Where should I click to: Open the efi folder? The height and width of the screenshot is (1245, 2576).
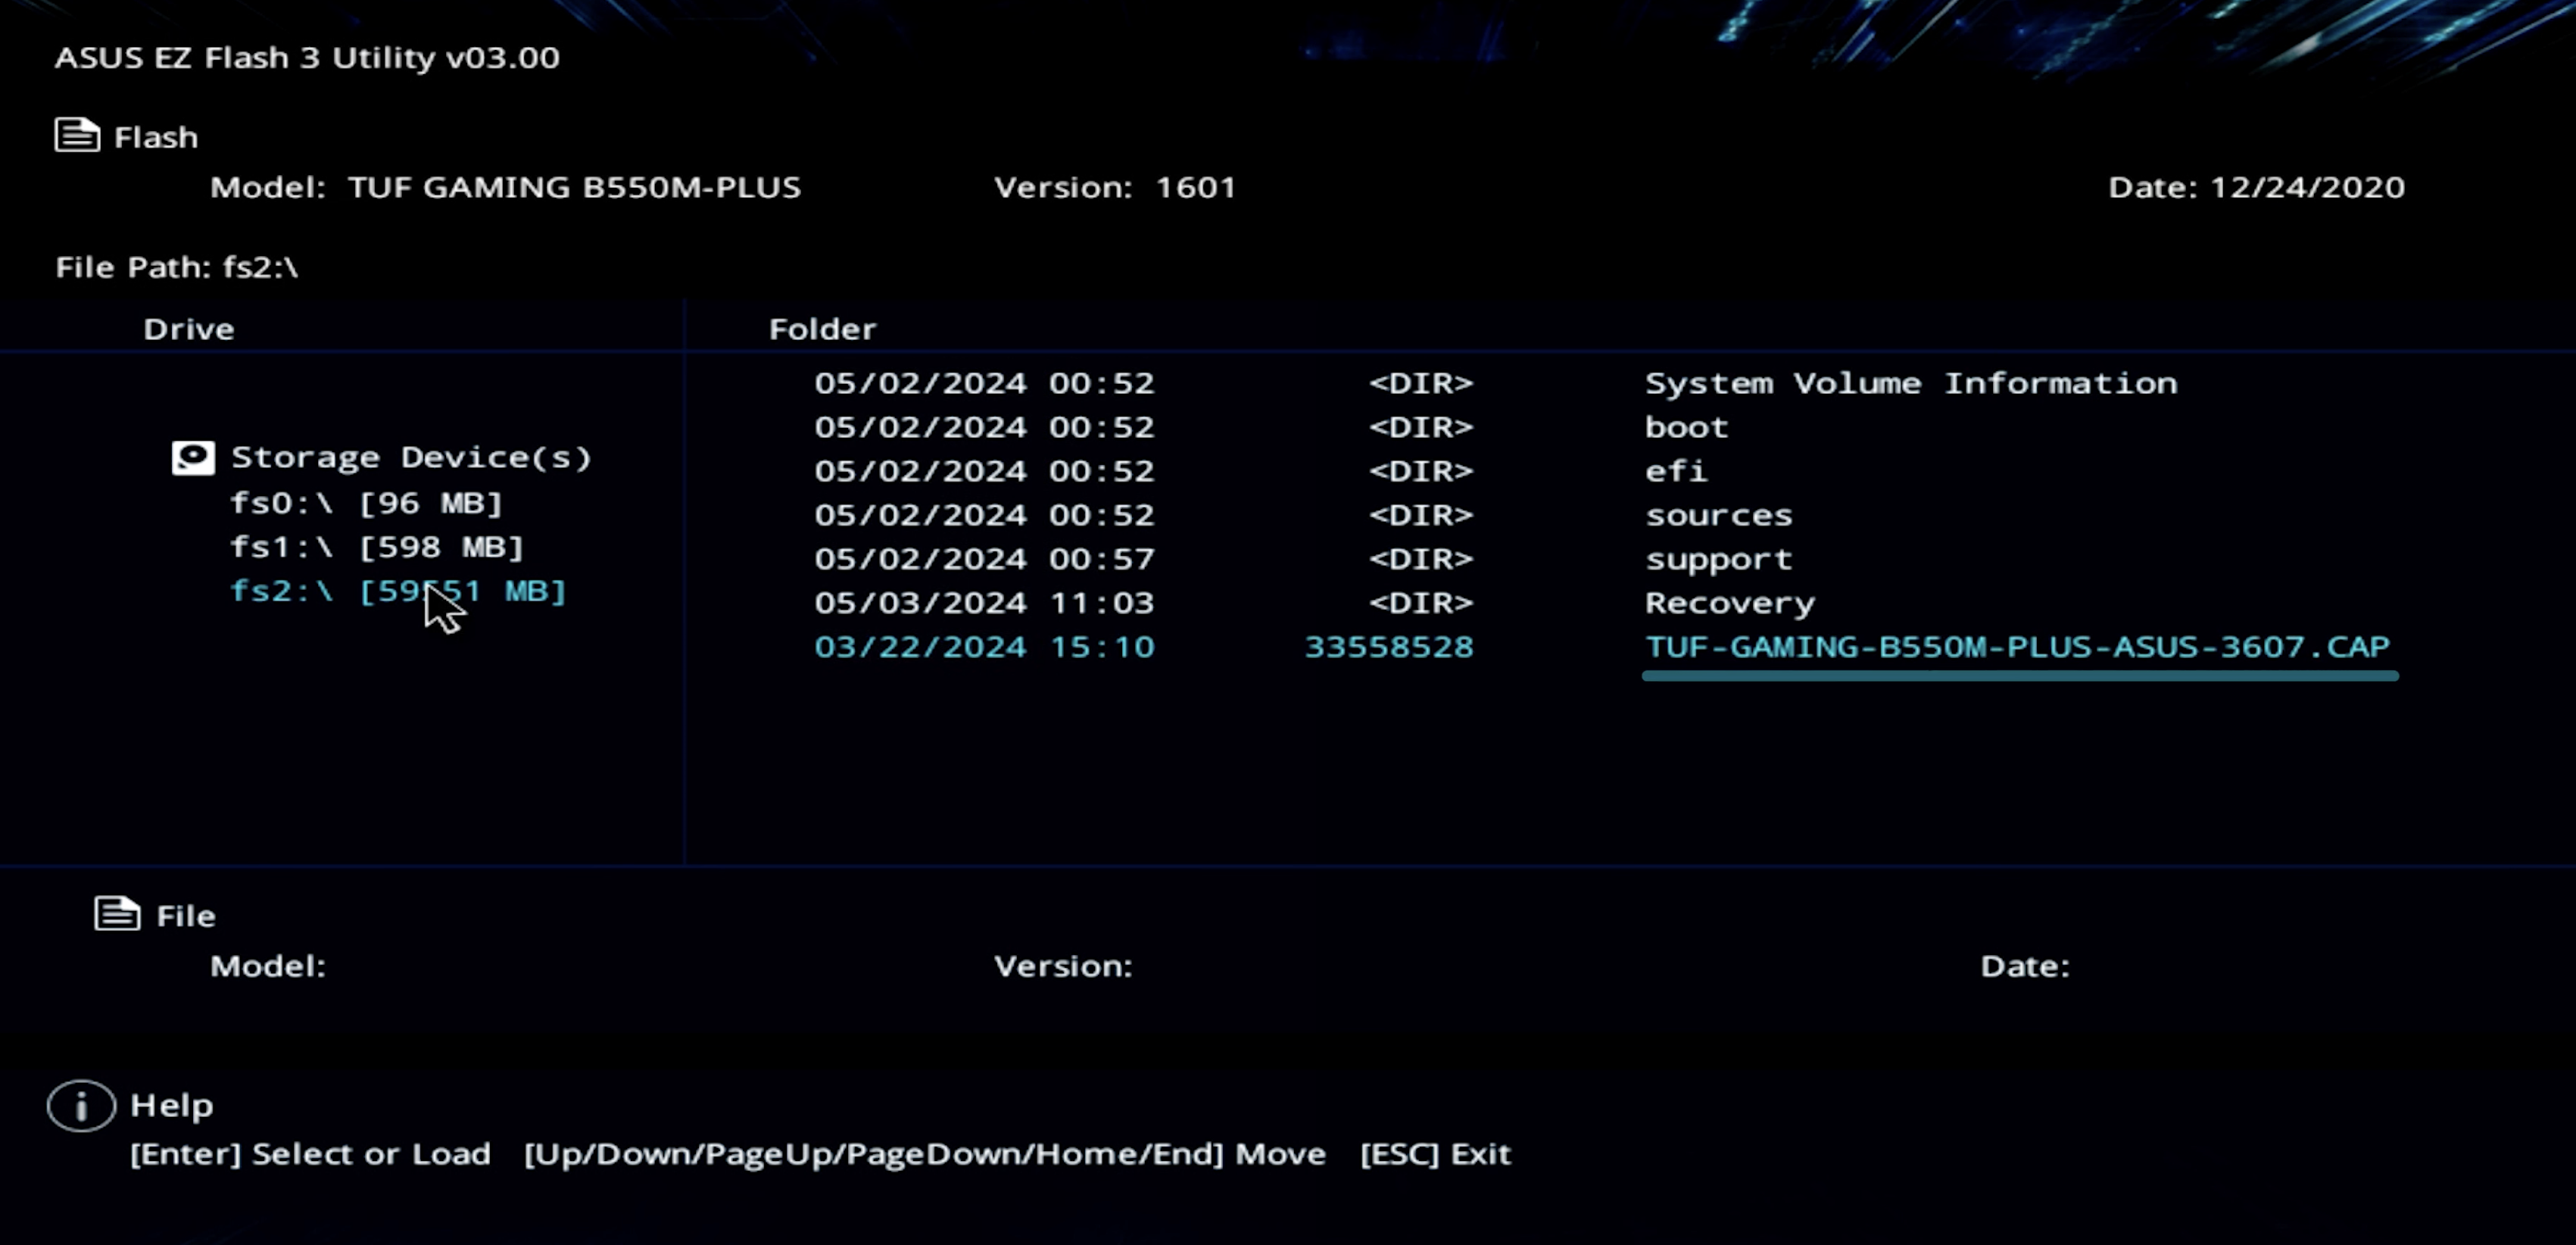coord(1676,471)
